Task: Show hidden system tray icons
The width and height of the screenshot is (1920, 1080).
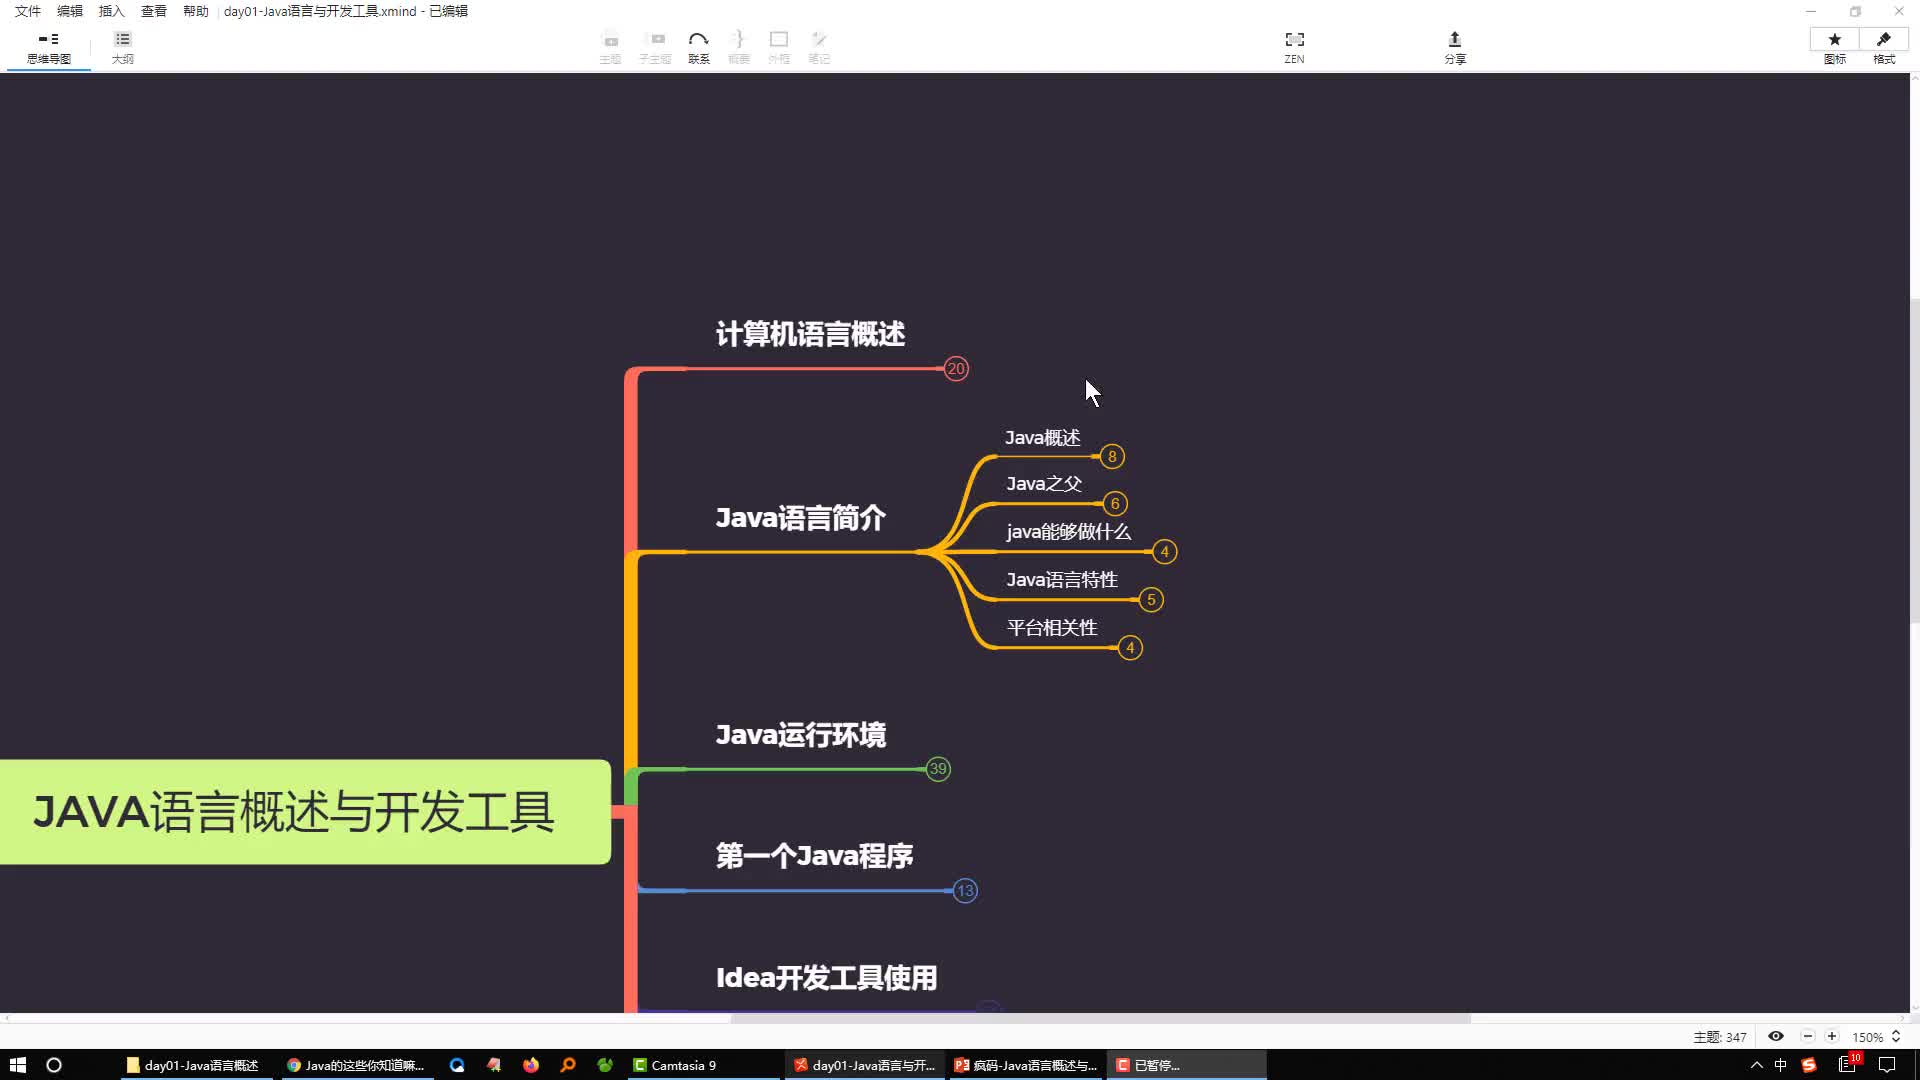Action: pyautogui.click(x=1756, y=1065)
